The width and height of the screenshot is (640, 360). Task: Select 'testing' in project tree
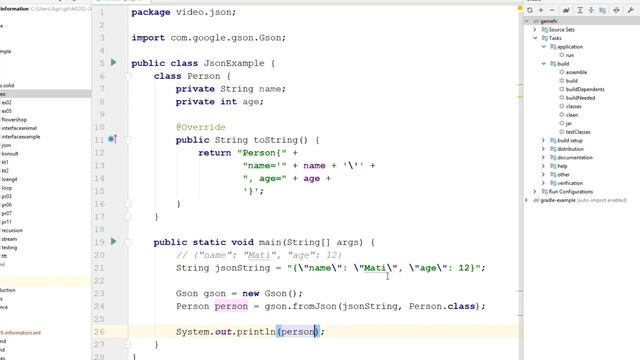pyautogui.click(x=9, y=248)
